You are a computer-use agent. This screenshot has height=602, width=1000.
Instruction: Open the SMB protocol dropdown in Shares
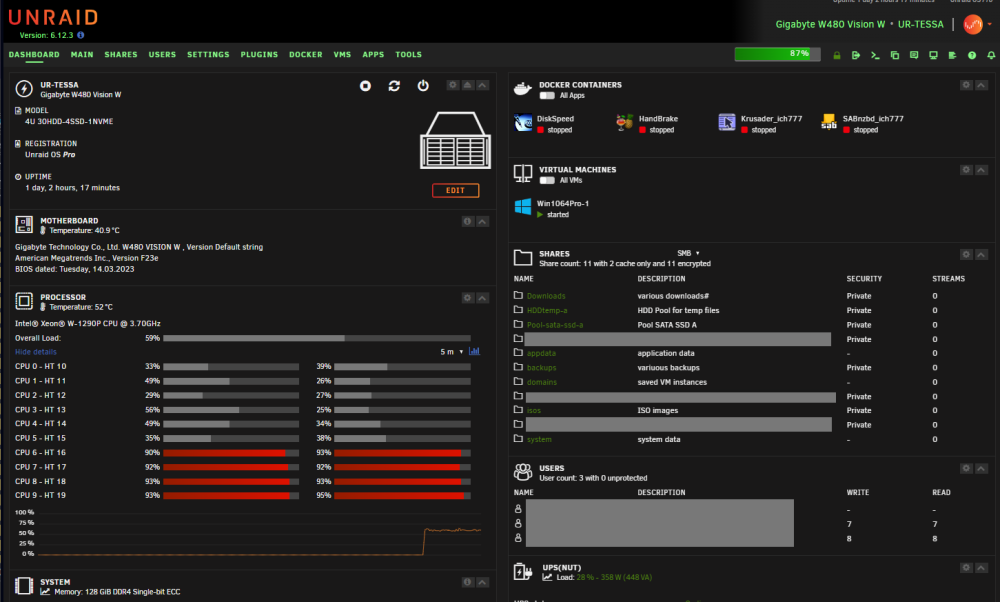pyautogui.click(x=688, y=253)
